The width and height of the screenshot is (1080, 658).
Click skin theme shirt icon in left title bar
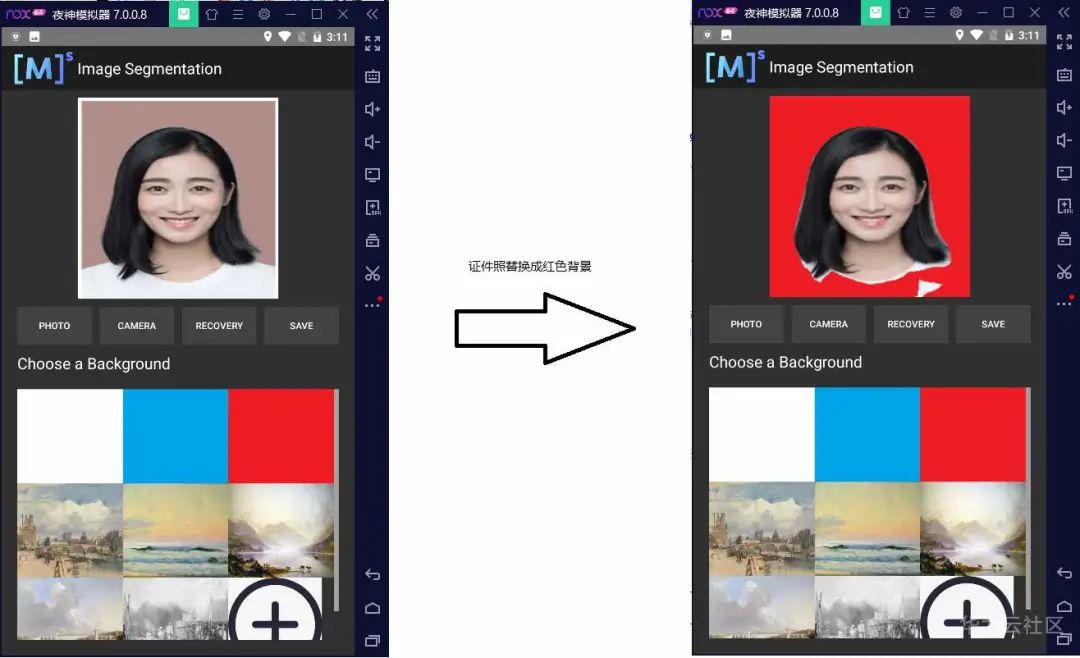coord(211,14)
